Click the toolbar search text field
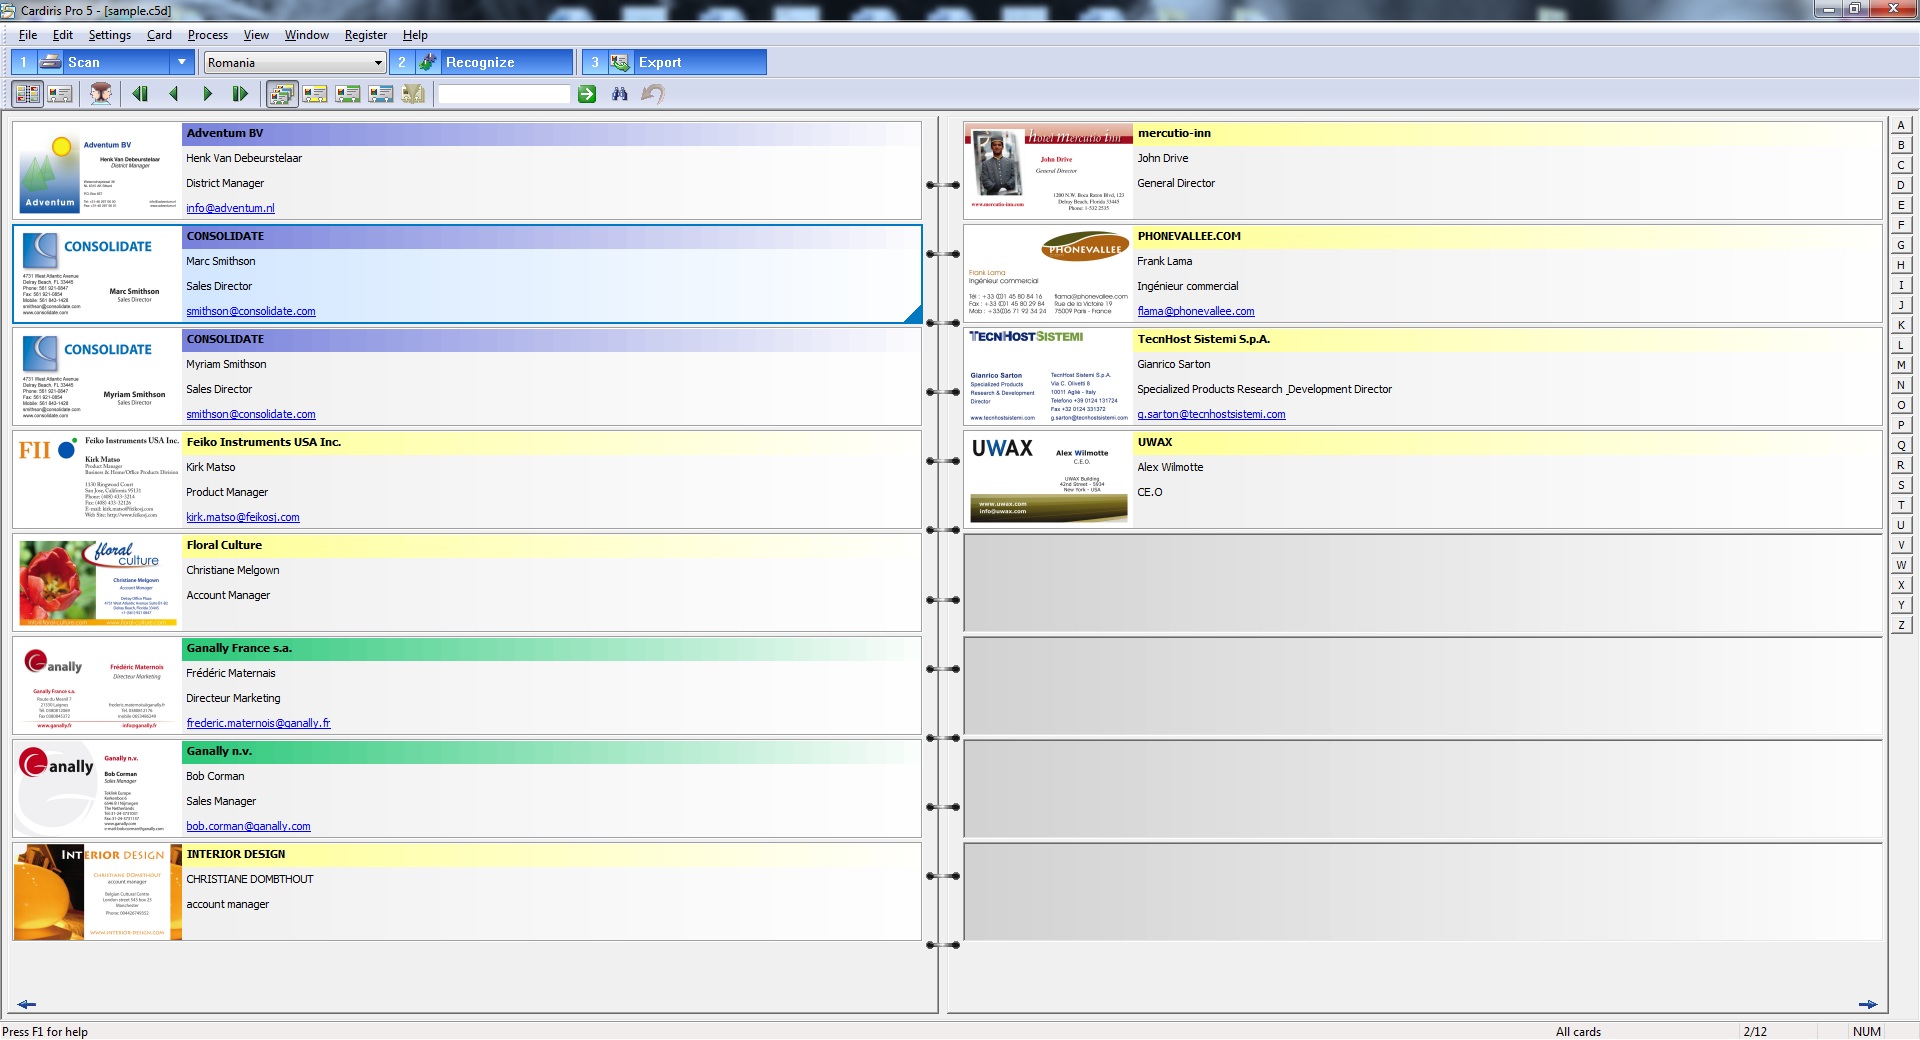This screenshot has width=1920, height=1040. coord(503,94)
